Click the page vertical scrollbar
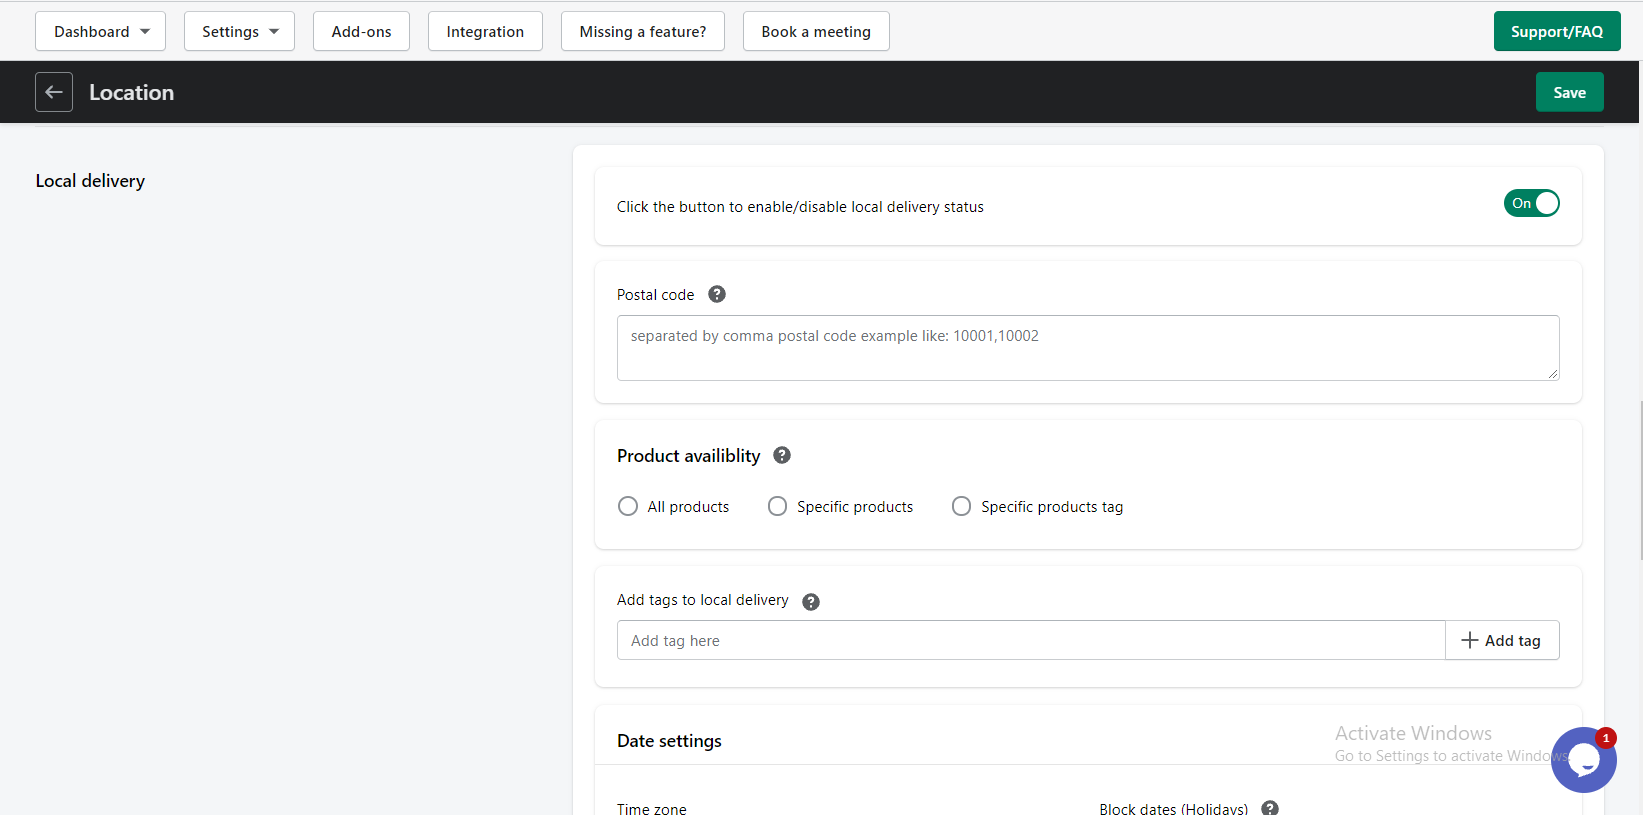The width and height of the screenshot is (1643, 815). click(x=1640, y=480)
